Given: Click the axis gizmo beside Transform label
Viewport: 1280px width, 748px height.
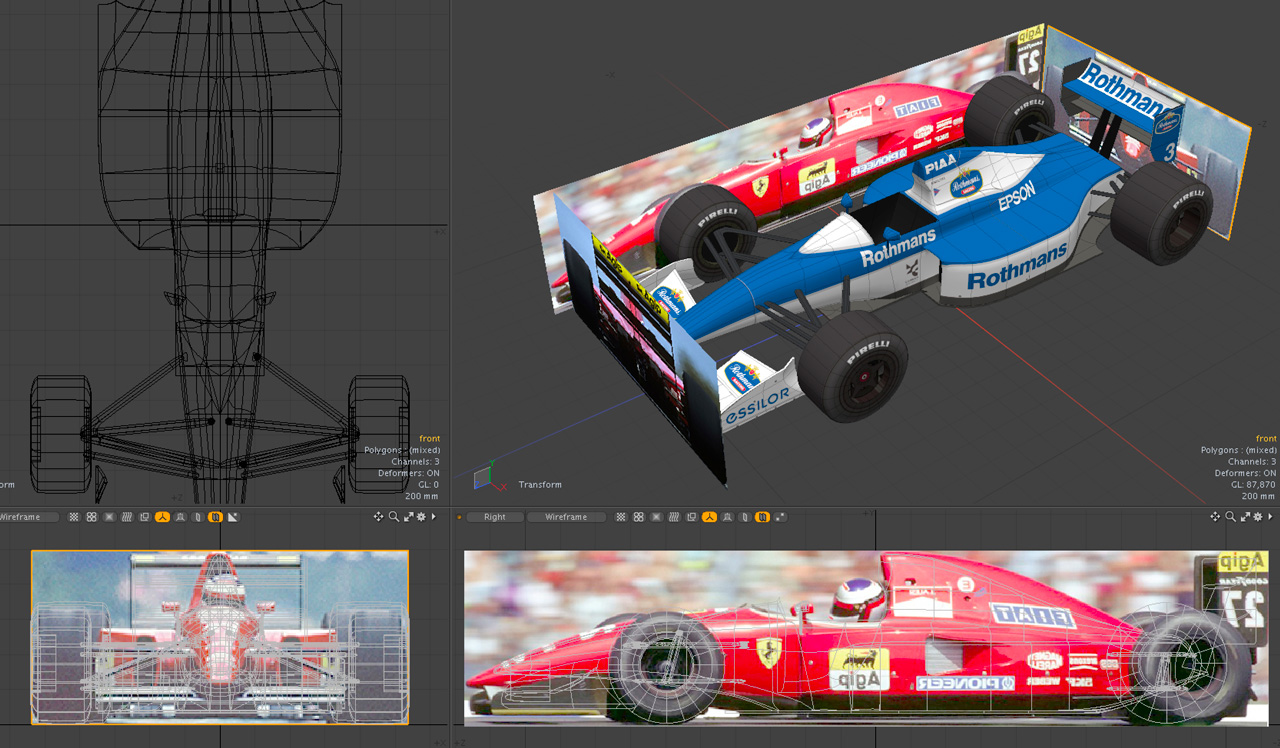Looking at the screenshot, I should 488,477.
